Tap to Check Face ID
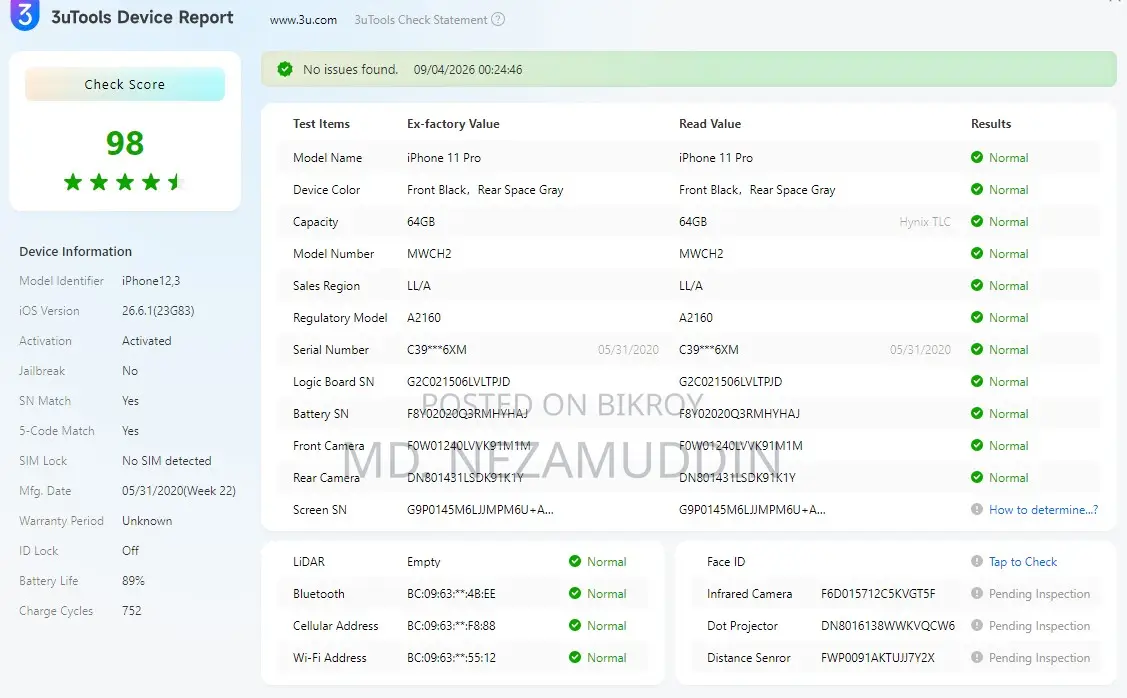Viewport: 1127px width, 698px height. coord(1023,561)
